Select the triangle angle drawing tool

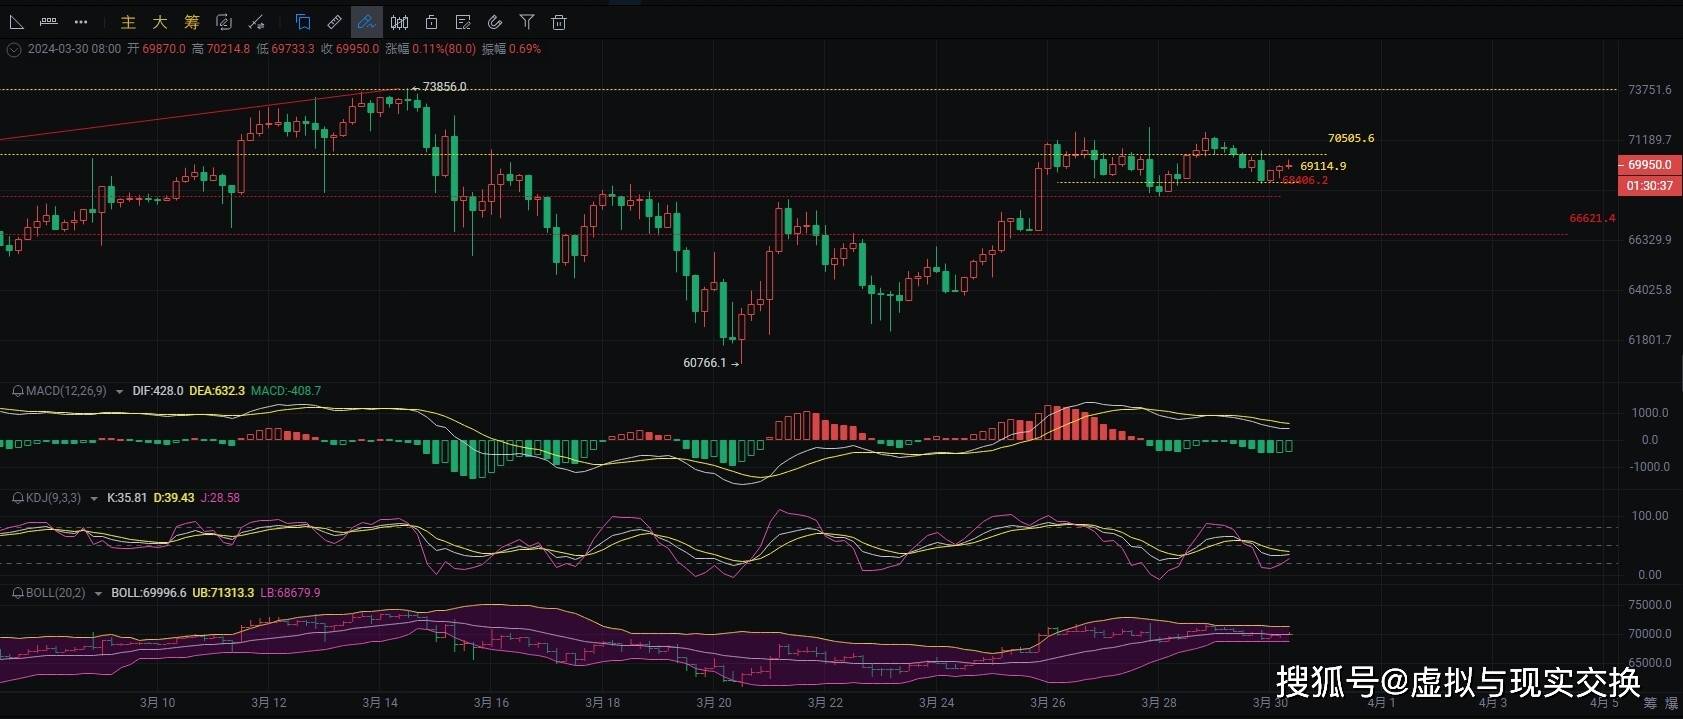tap(16, 21)
